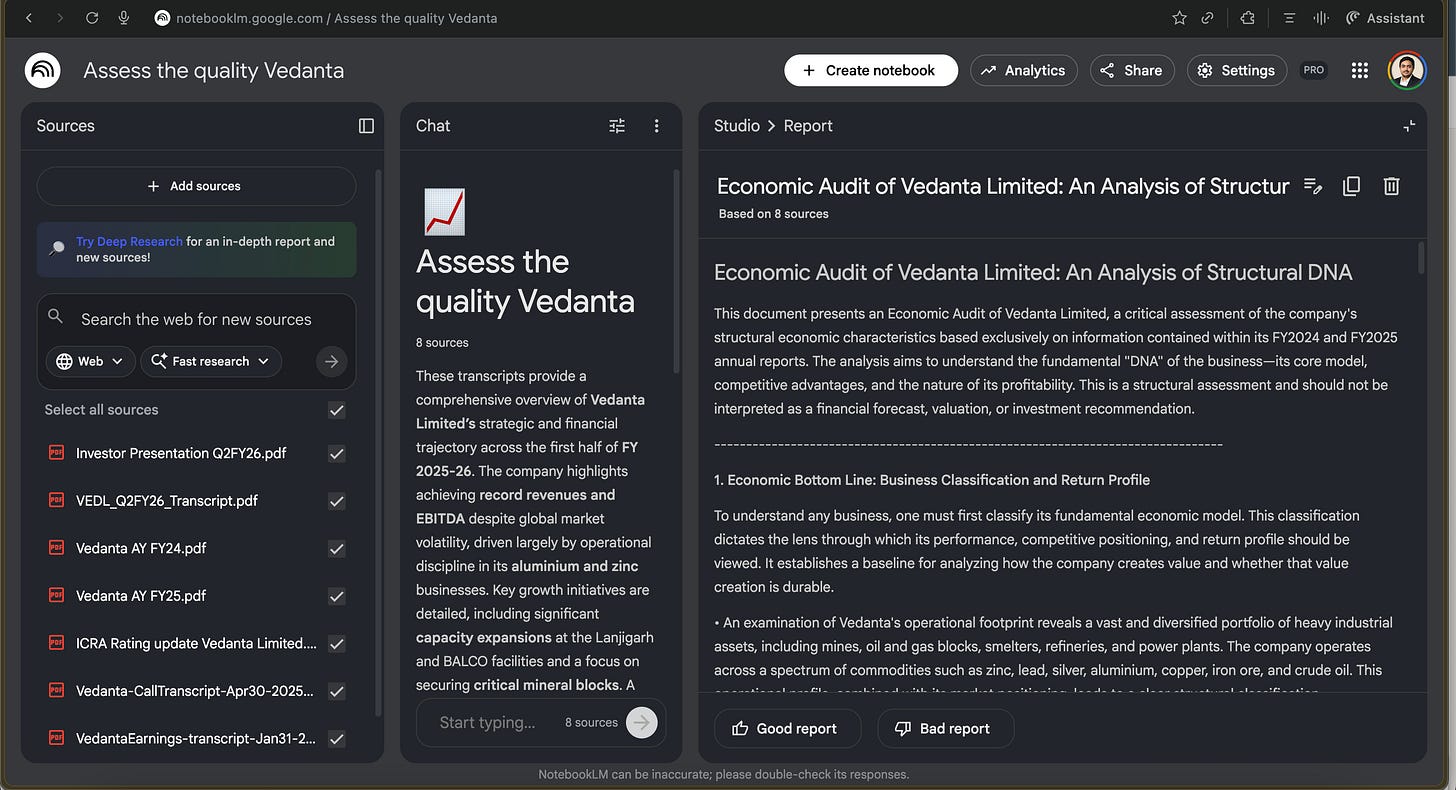Viewport: 1456px width, 790px height.
Task: Collapse the Studio report view icon
Action: 1409,126
